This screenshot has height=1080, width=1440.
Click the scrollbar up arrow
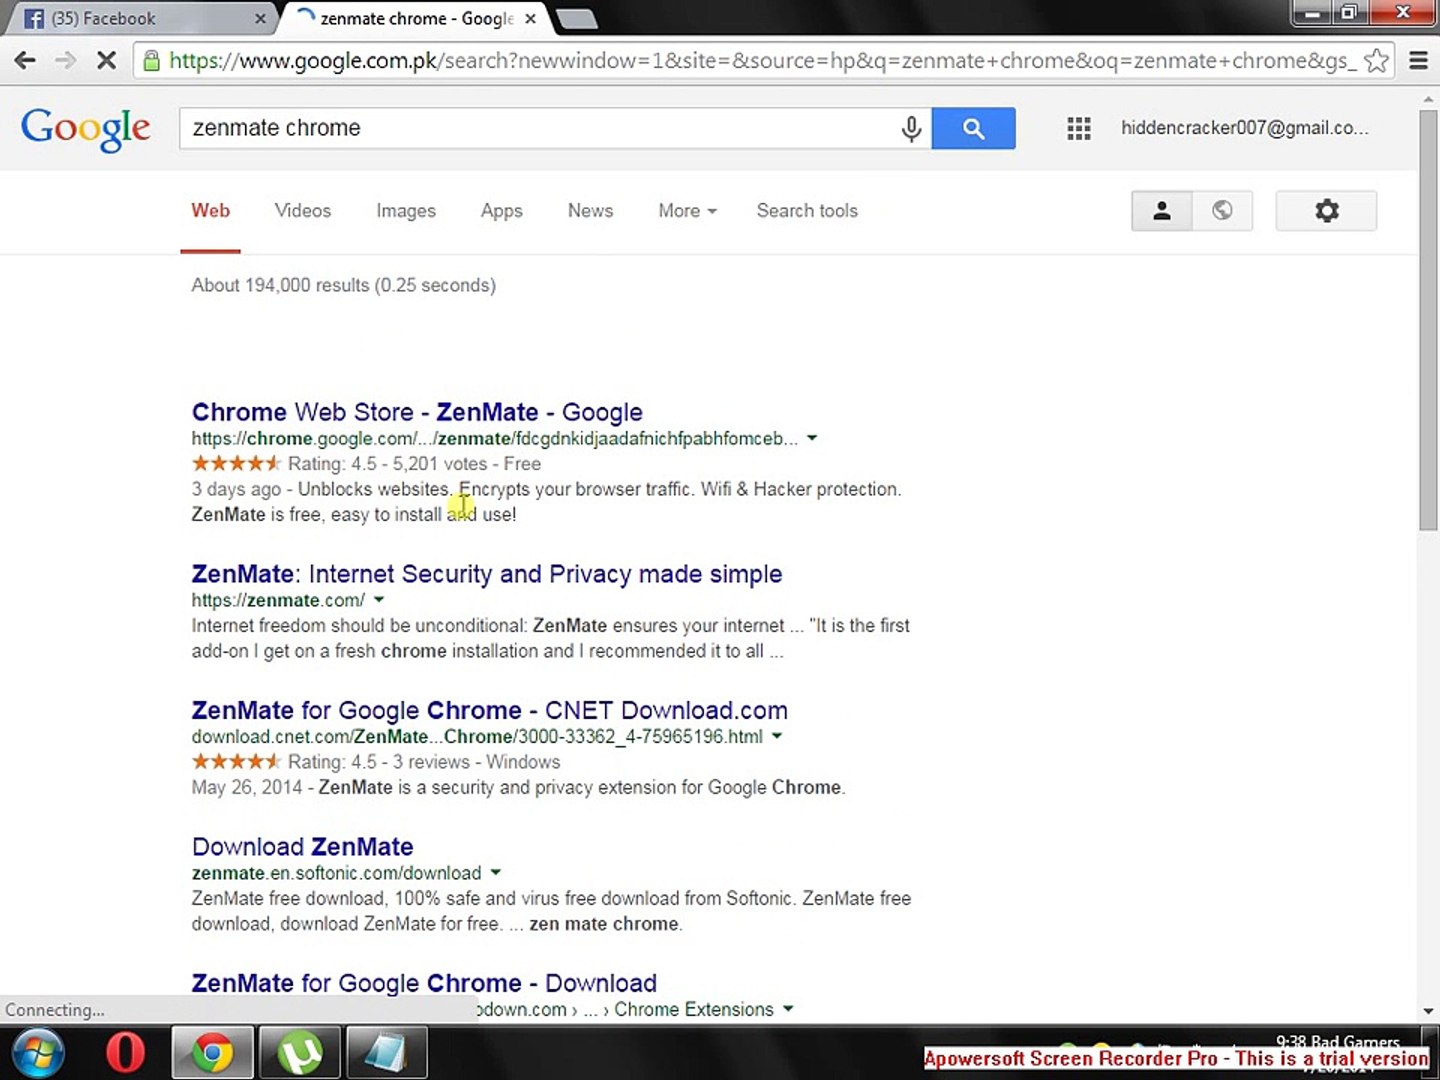(x=1428, y=100)
